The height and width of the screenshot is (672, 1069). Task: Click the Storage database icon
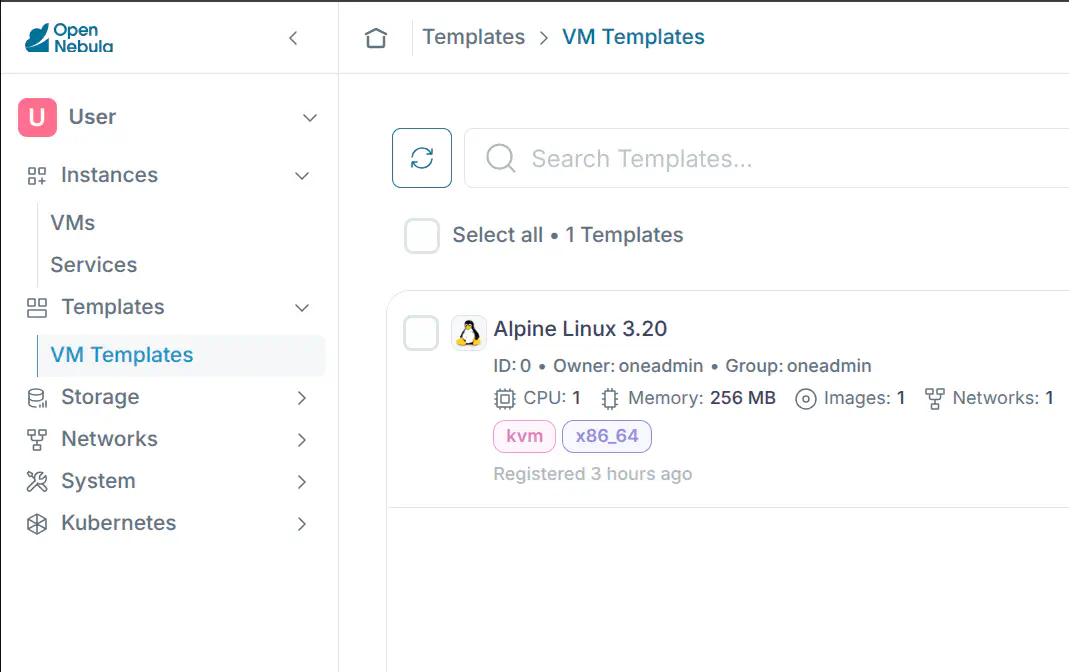point(37,398)
